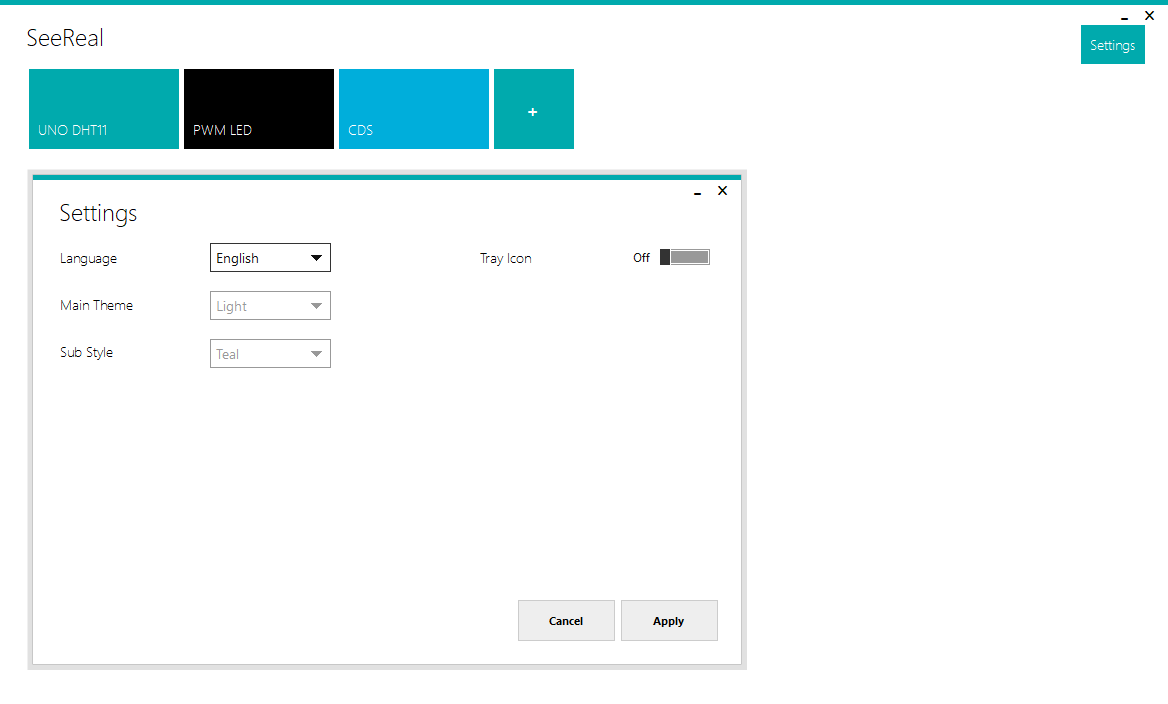Click the Apply button
Screen dimensions: 1168x704
click(669, 621)
